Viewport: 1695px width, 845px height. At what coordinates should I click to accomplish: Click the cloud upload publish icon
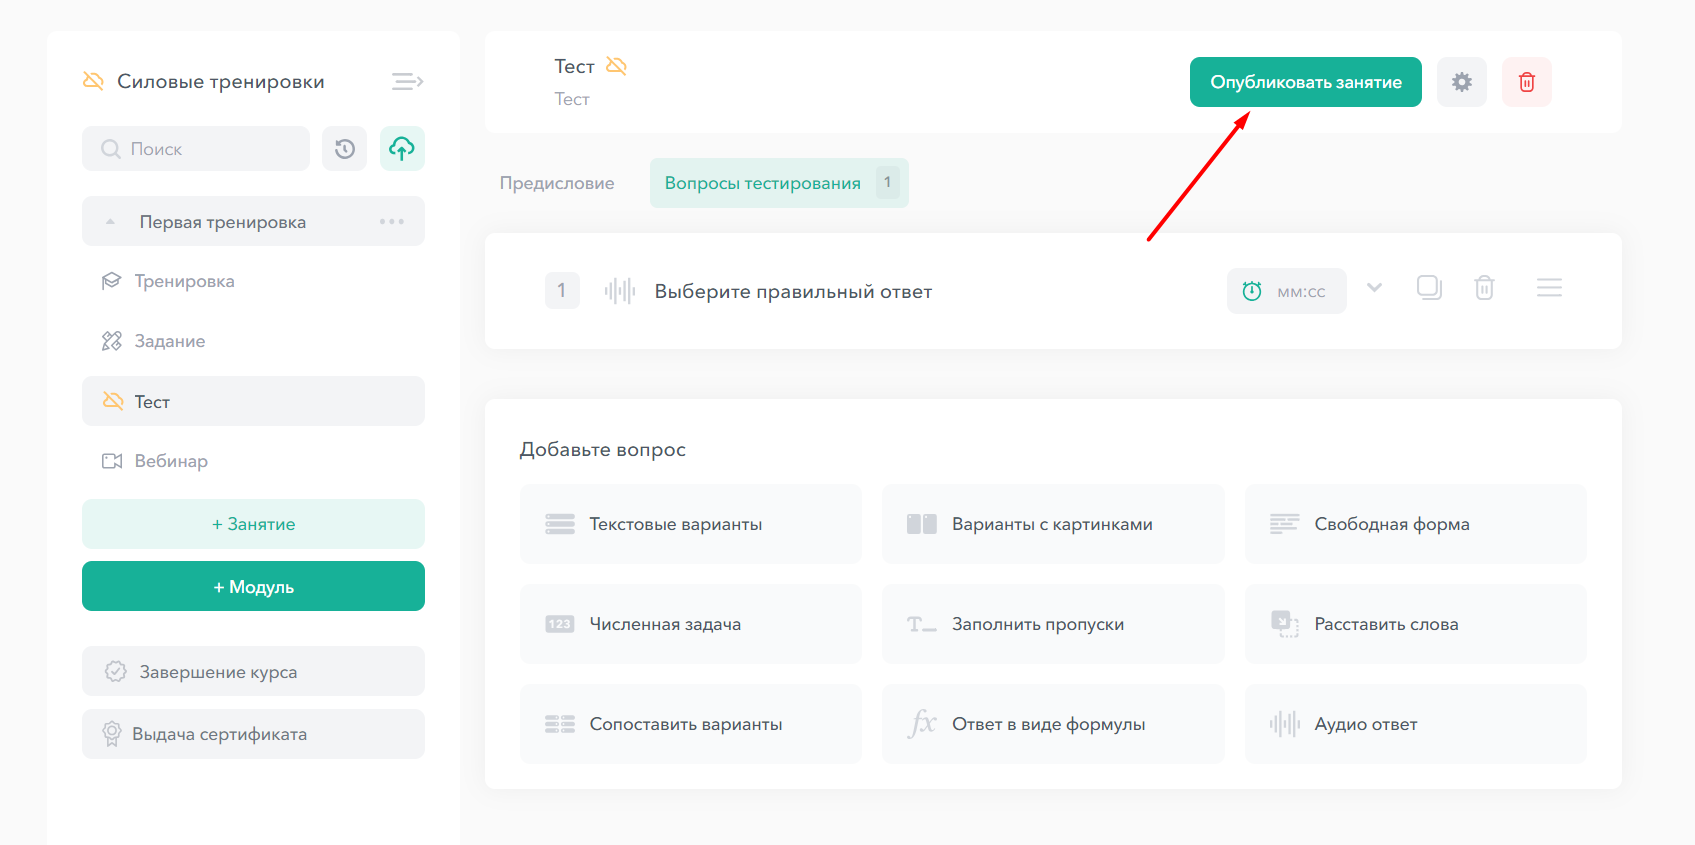[402, 149]
